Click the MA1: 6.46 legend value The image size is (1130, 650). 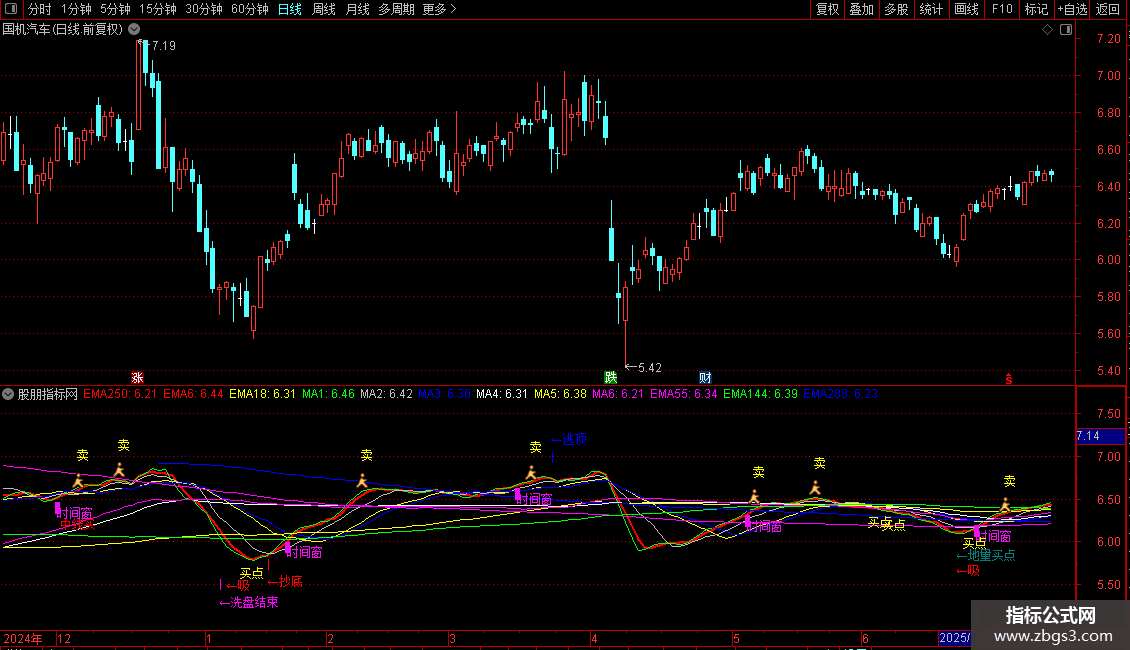328,394
